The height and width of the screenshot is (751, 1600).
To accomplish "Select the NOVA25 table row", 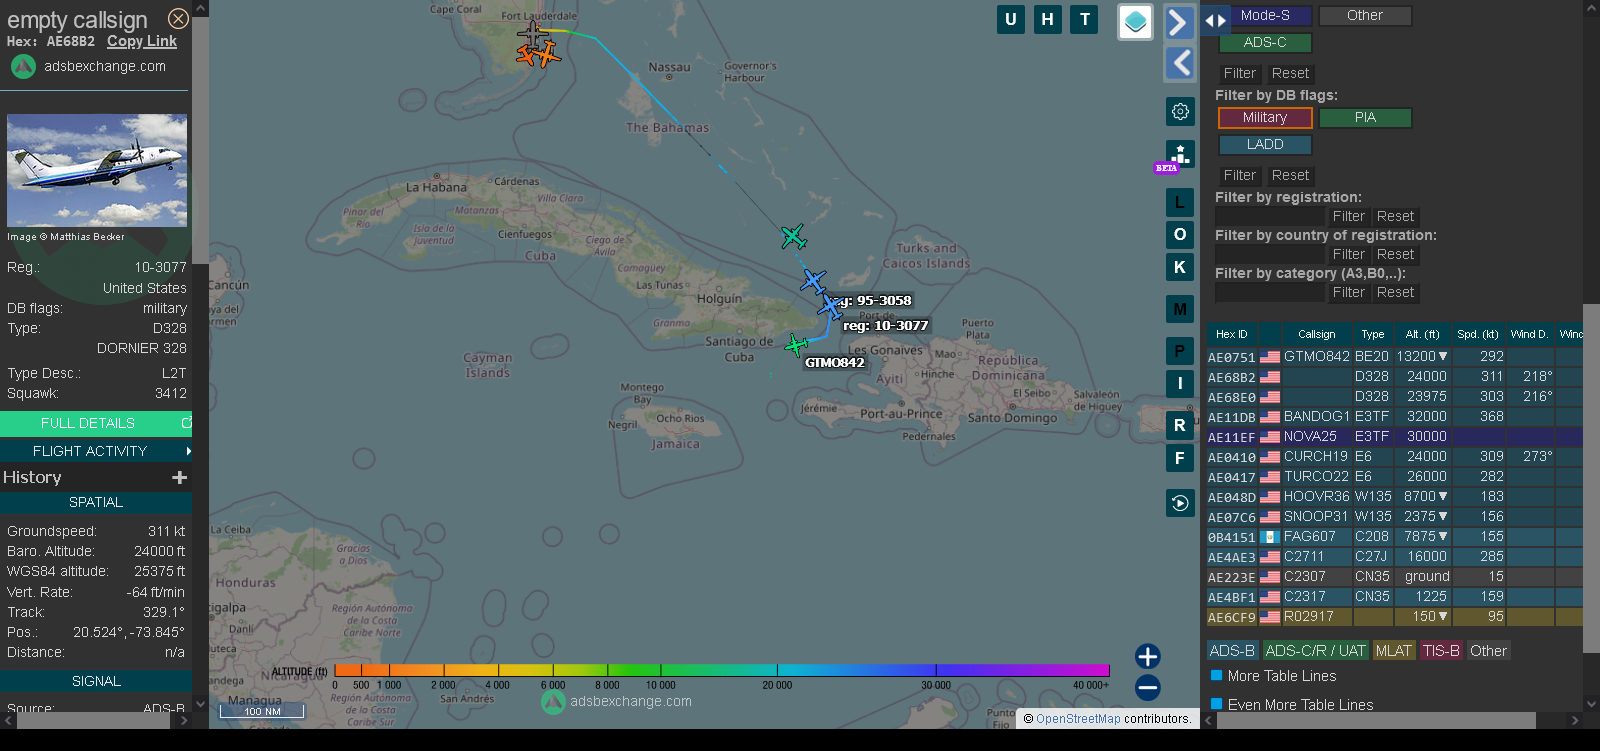I will click(1394, 437).
